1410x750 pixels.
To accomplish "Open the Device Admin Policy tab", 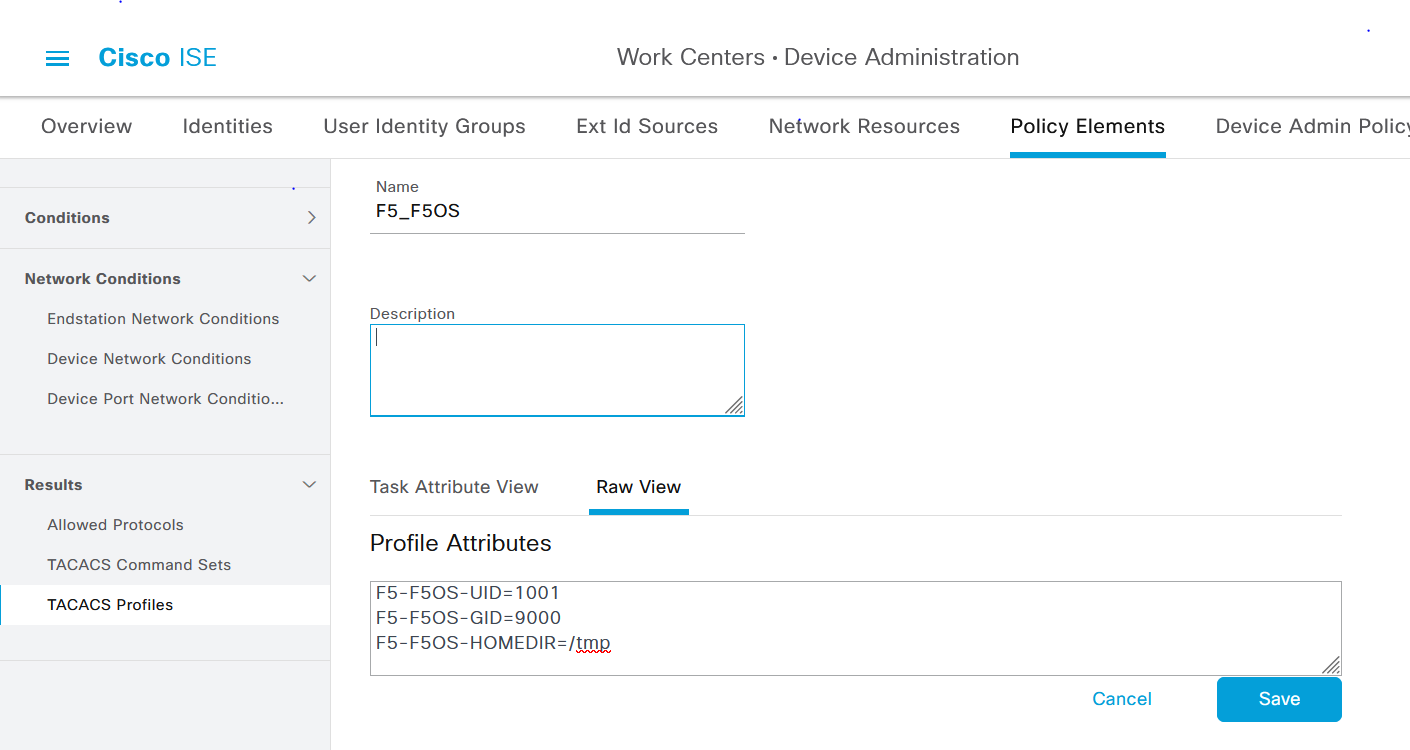I will pyautogui.click(x=1311, y=127).
